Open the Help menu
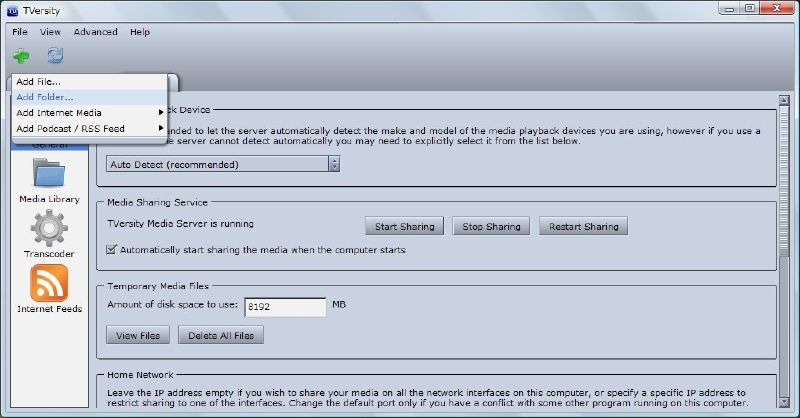This screenshot has height=418, width=800. (x=140, y=32)
